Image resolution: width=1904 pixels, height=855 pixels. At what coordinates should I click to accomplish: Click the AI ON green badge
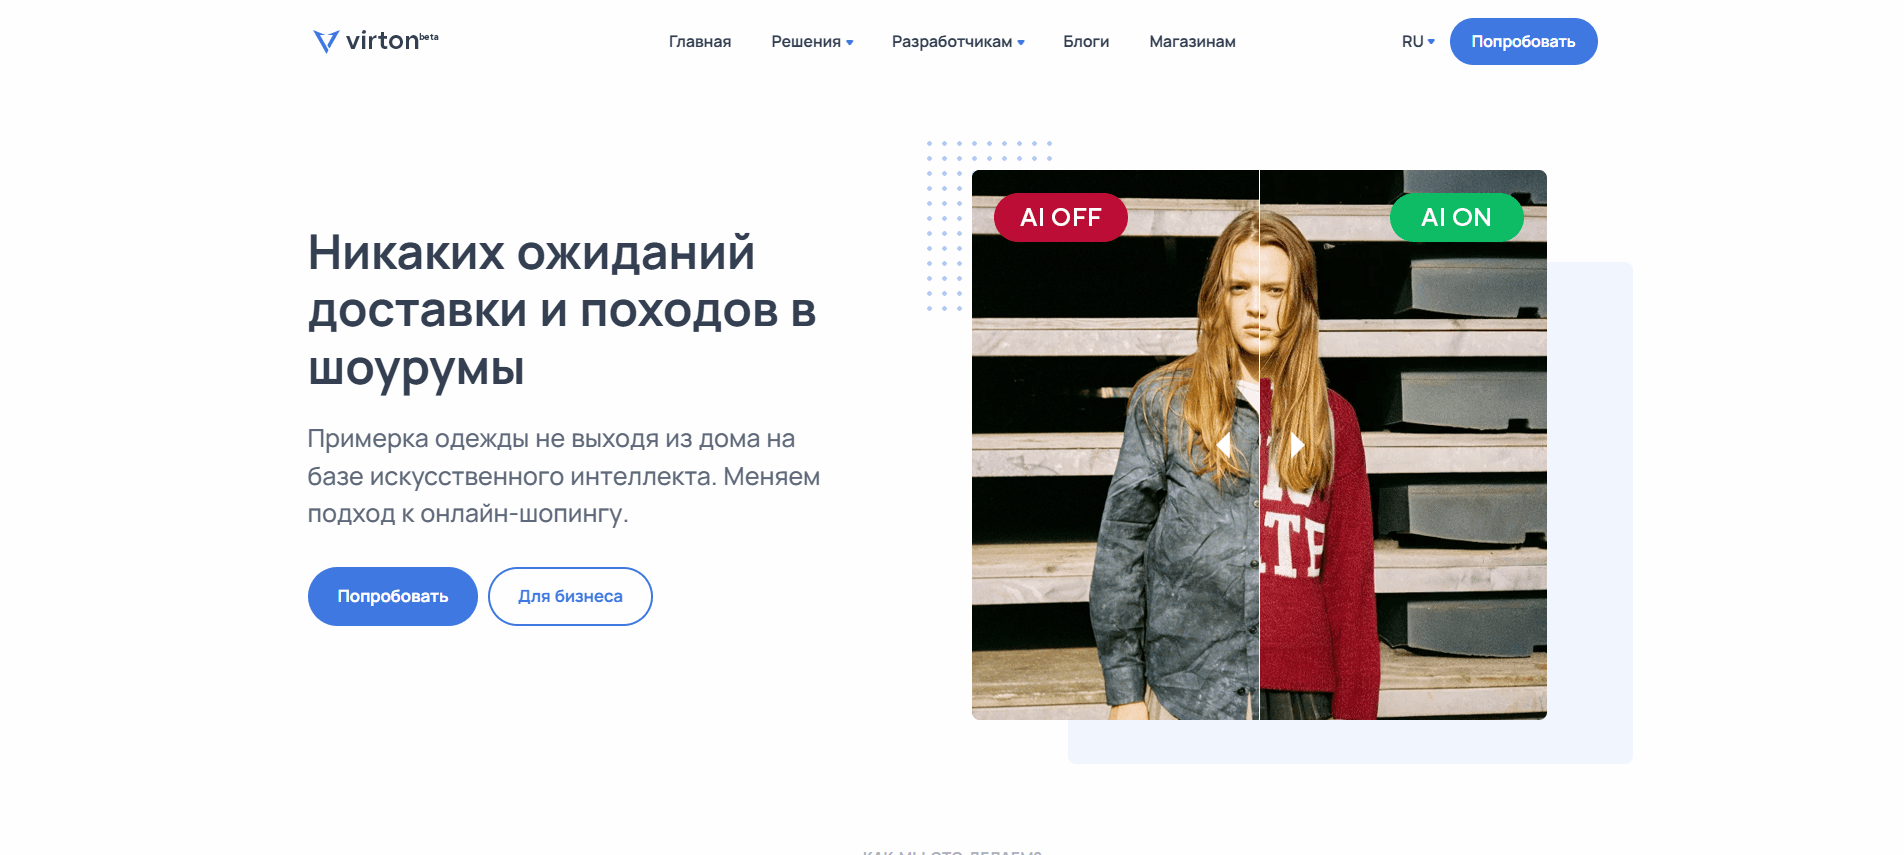tap(1457, 217)
